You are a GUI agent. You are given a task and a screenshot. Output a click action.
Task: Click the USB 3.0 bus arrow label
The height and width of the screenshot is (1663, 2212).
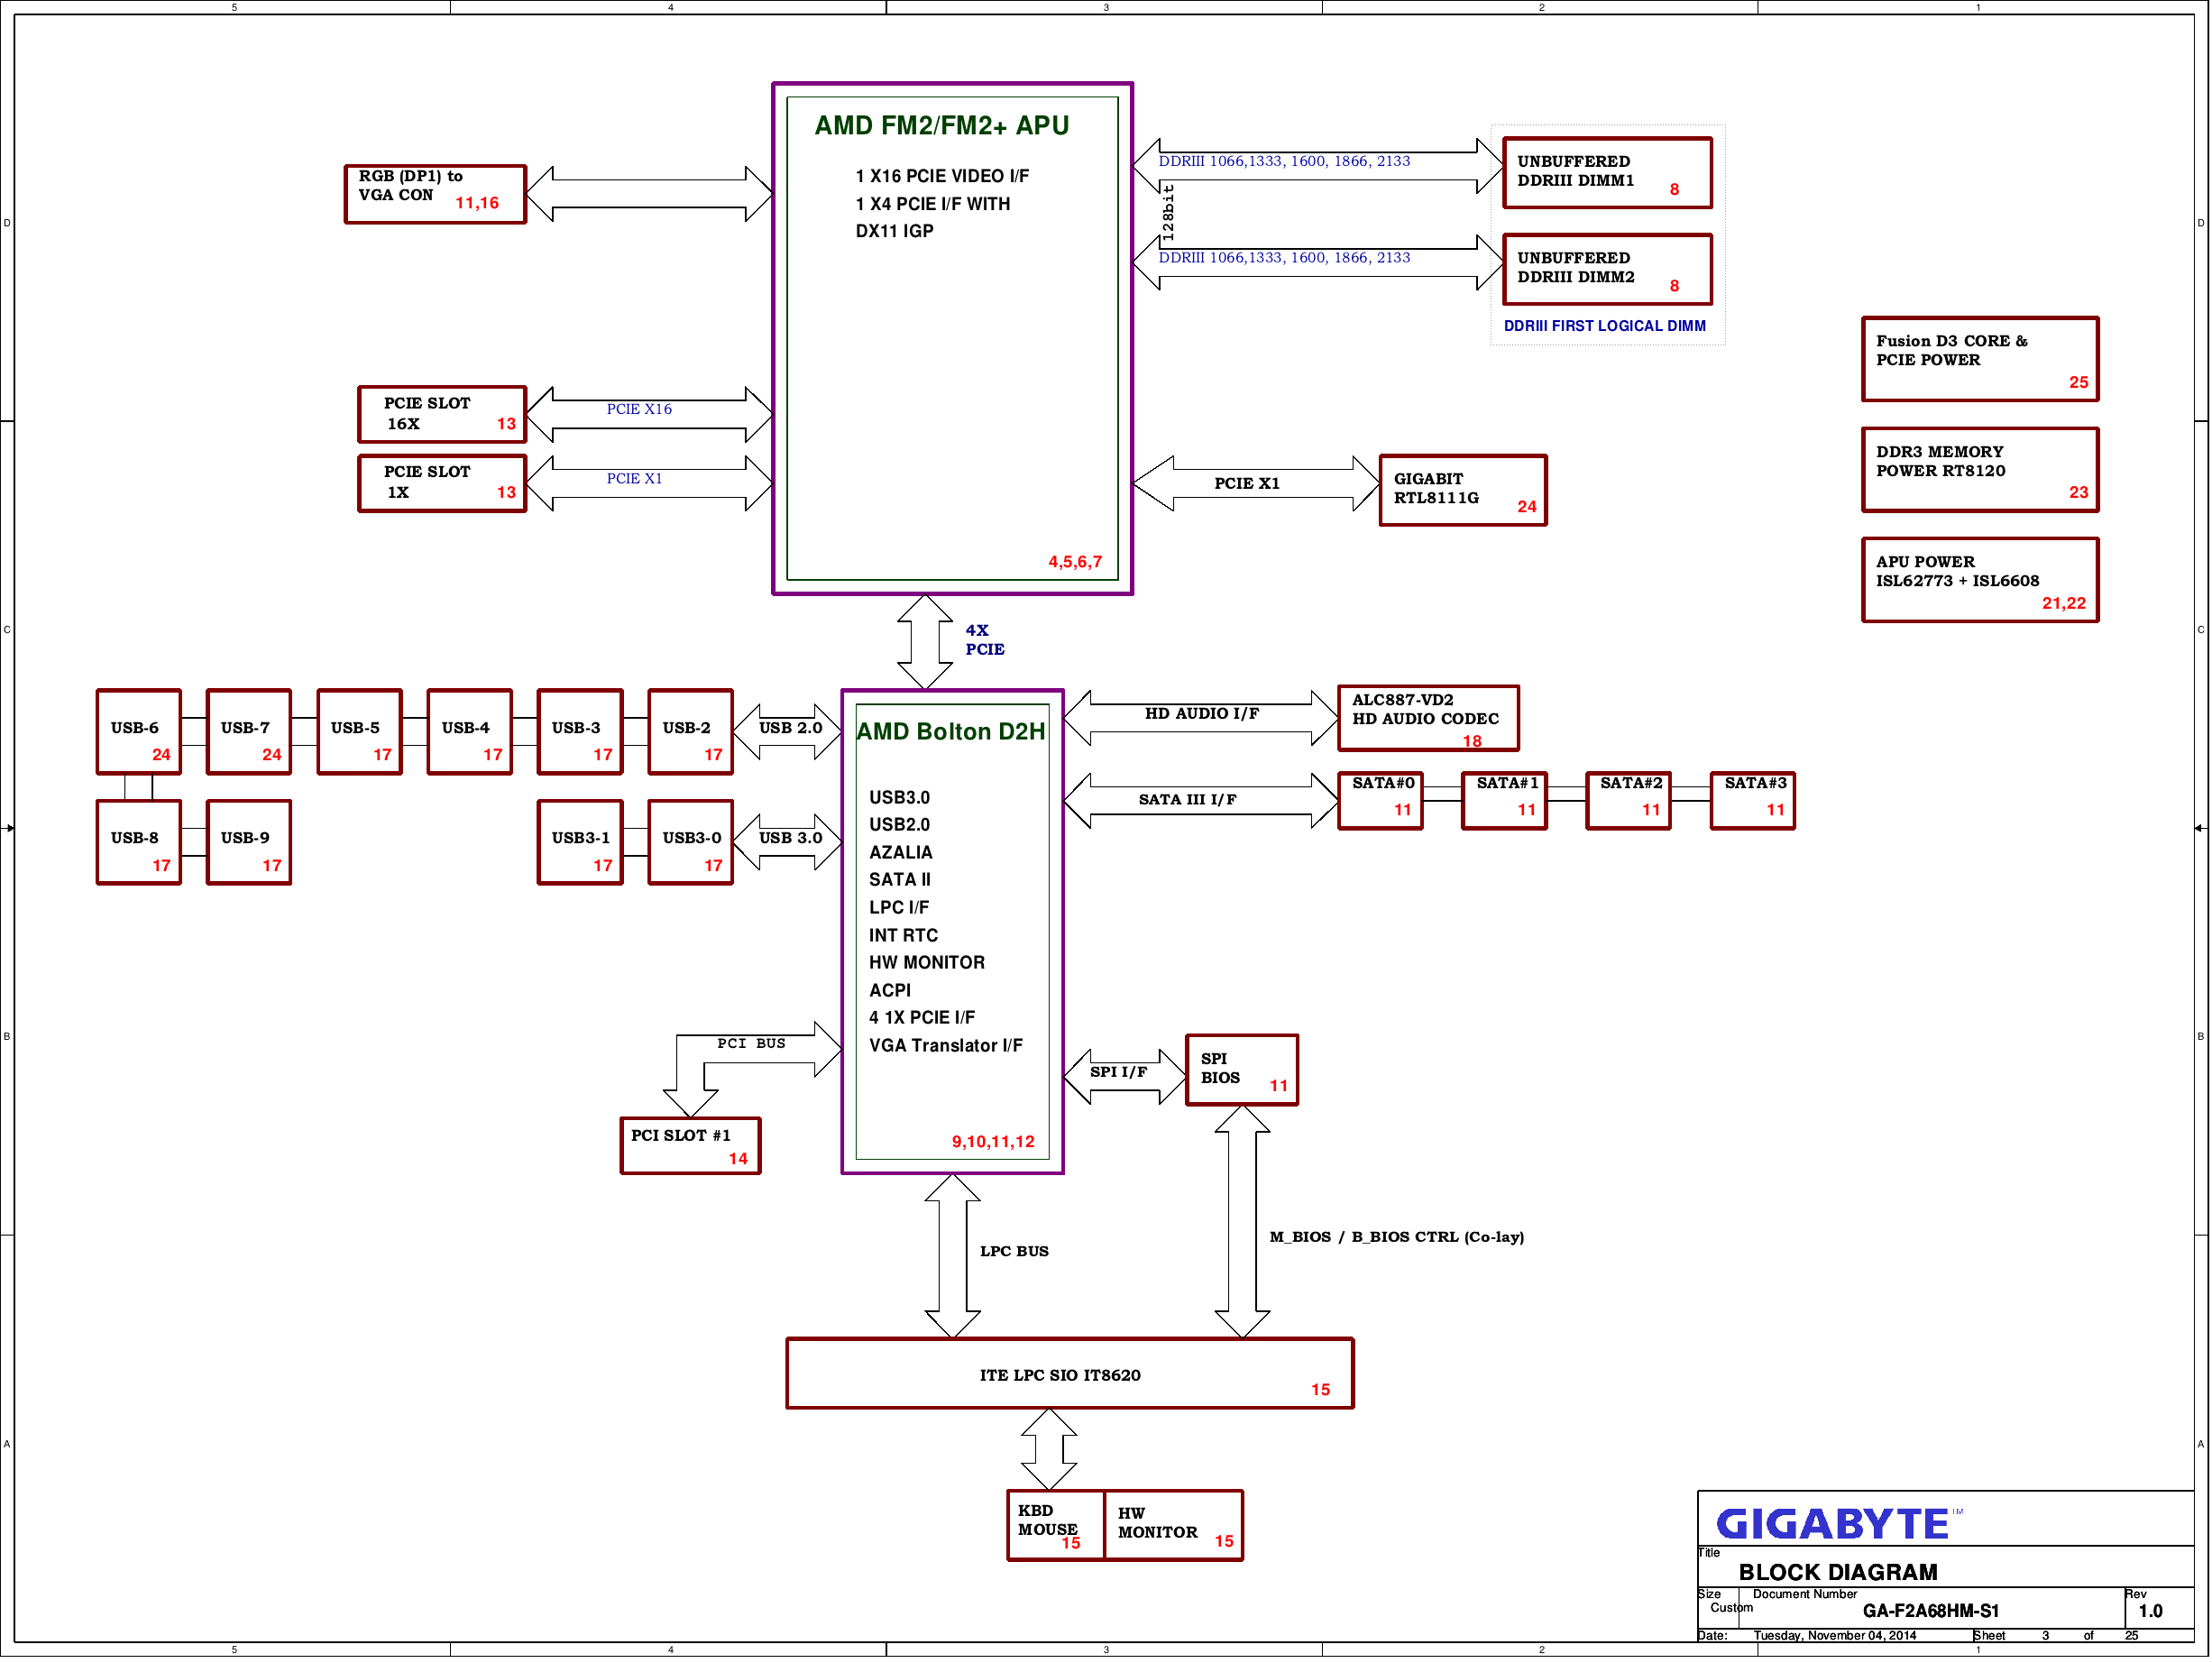[791, 840]
